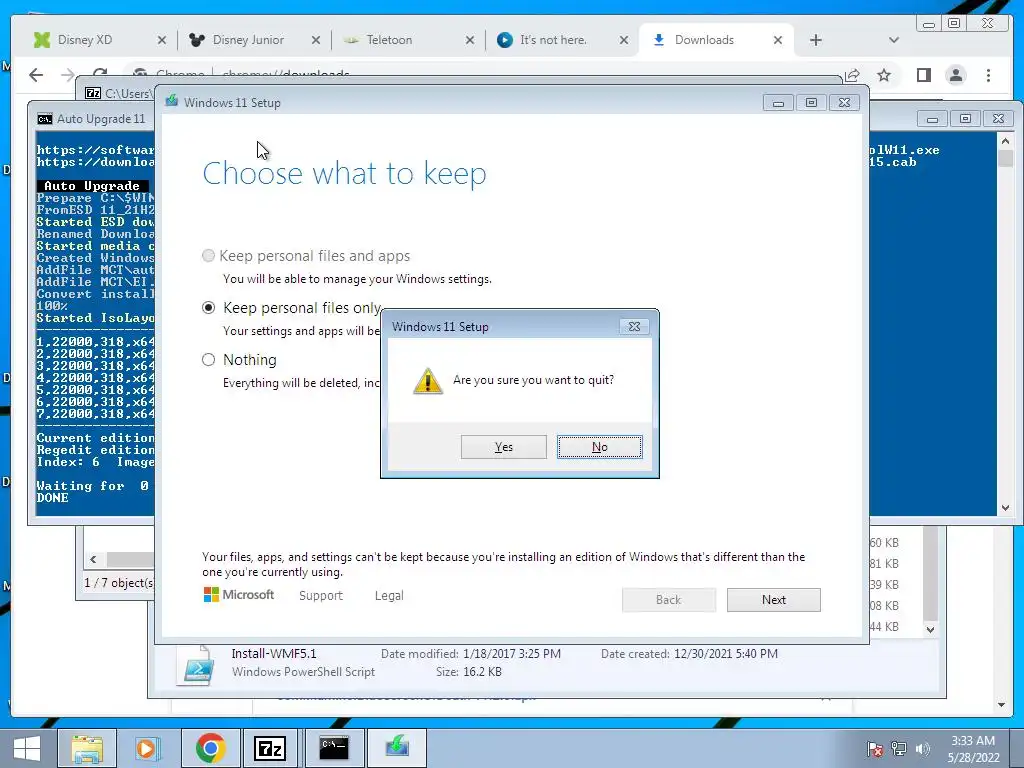Minimize the Auto Upgrade 11 console
This screenshot has width=1024, height=768.
click(933, 119)
